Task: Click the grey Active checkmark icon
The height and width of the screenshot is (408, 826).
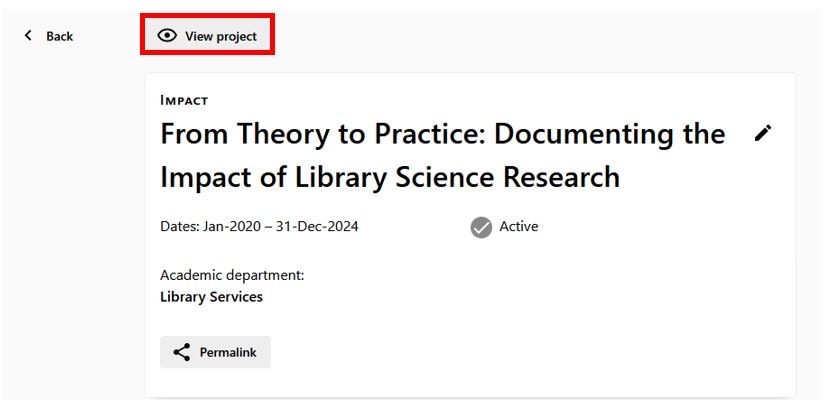Action: click(481, 227)
